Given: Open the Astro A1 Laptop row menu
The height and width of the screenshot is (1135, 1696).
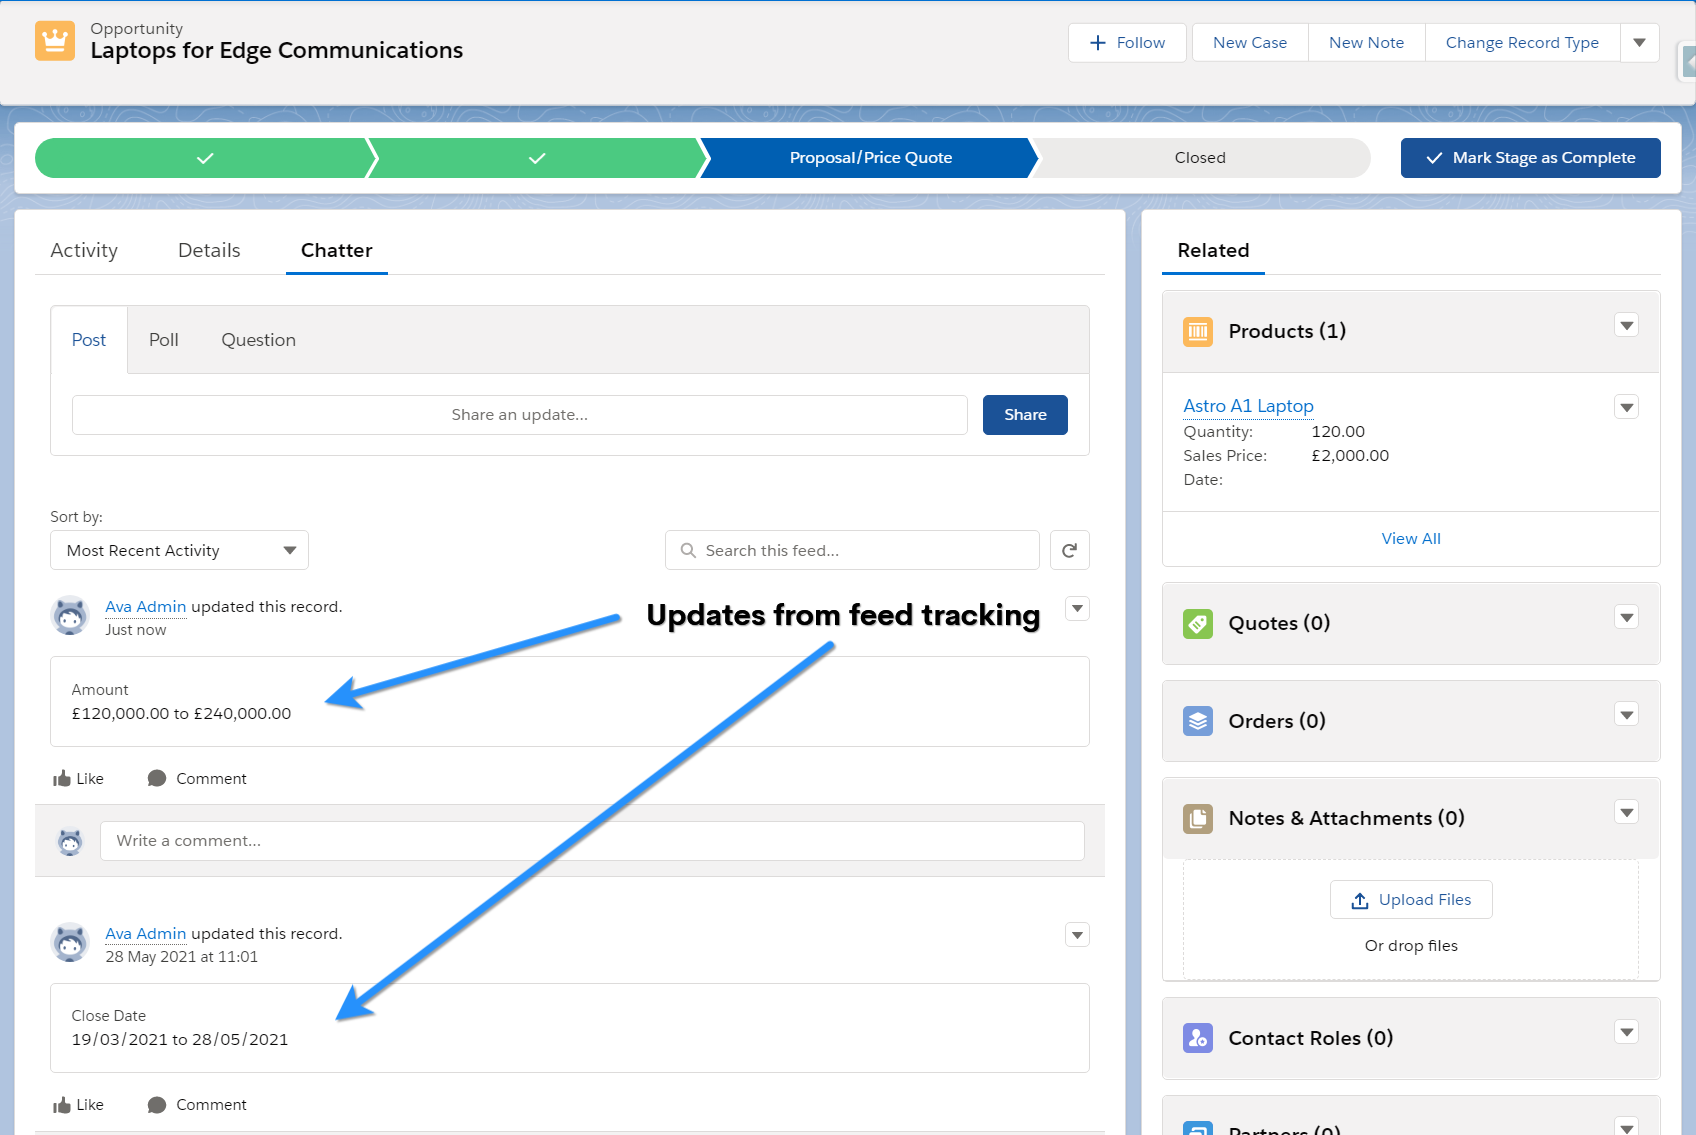Looking at the screenshot, I should click(x=1627, y=407).
